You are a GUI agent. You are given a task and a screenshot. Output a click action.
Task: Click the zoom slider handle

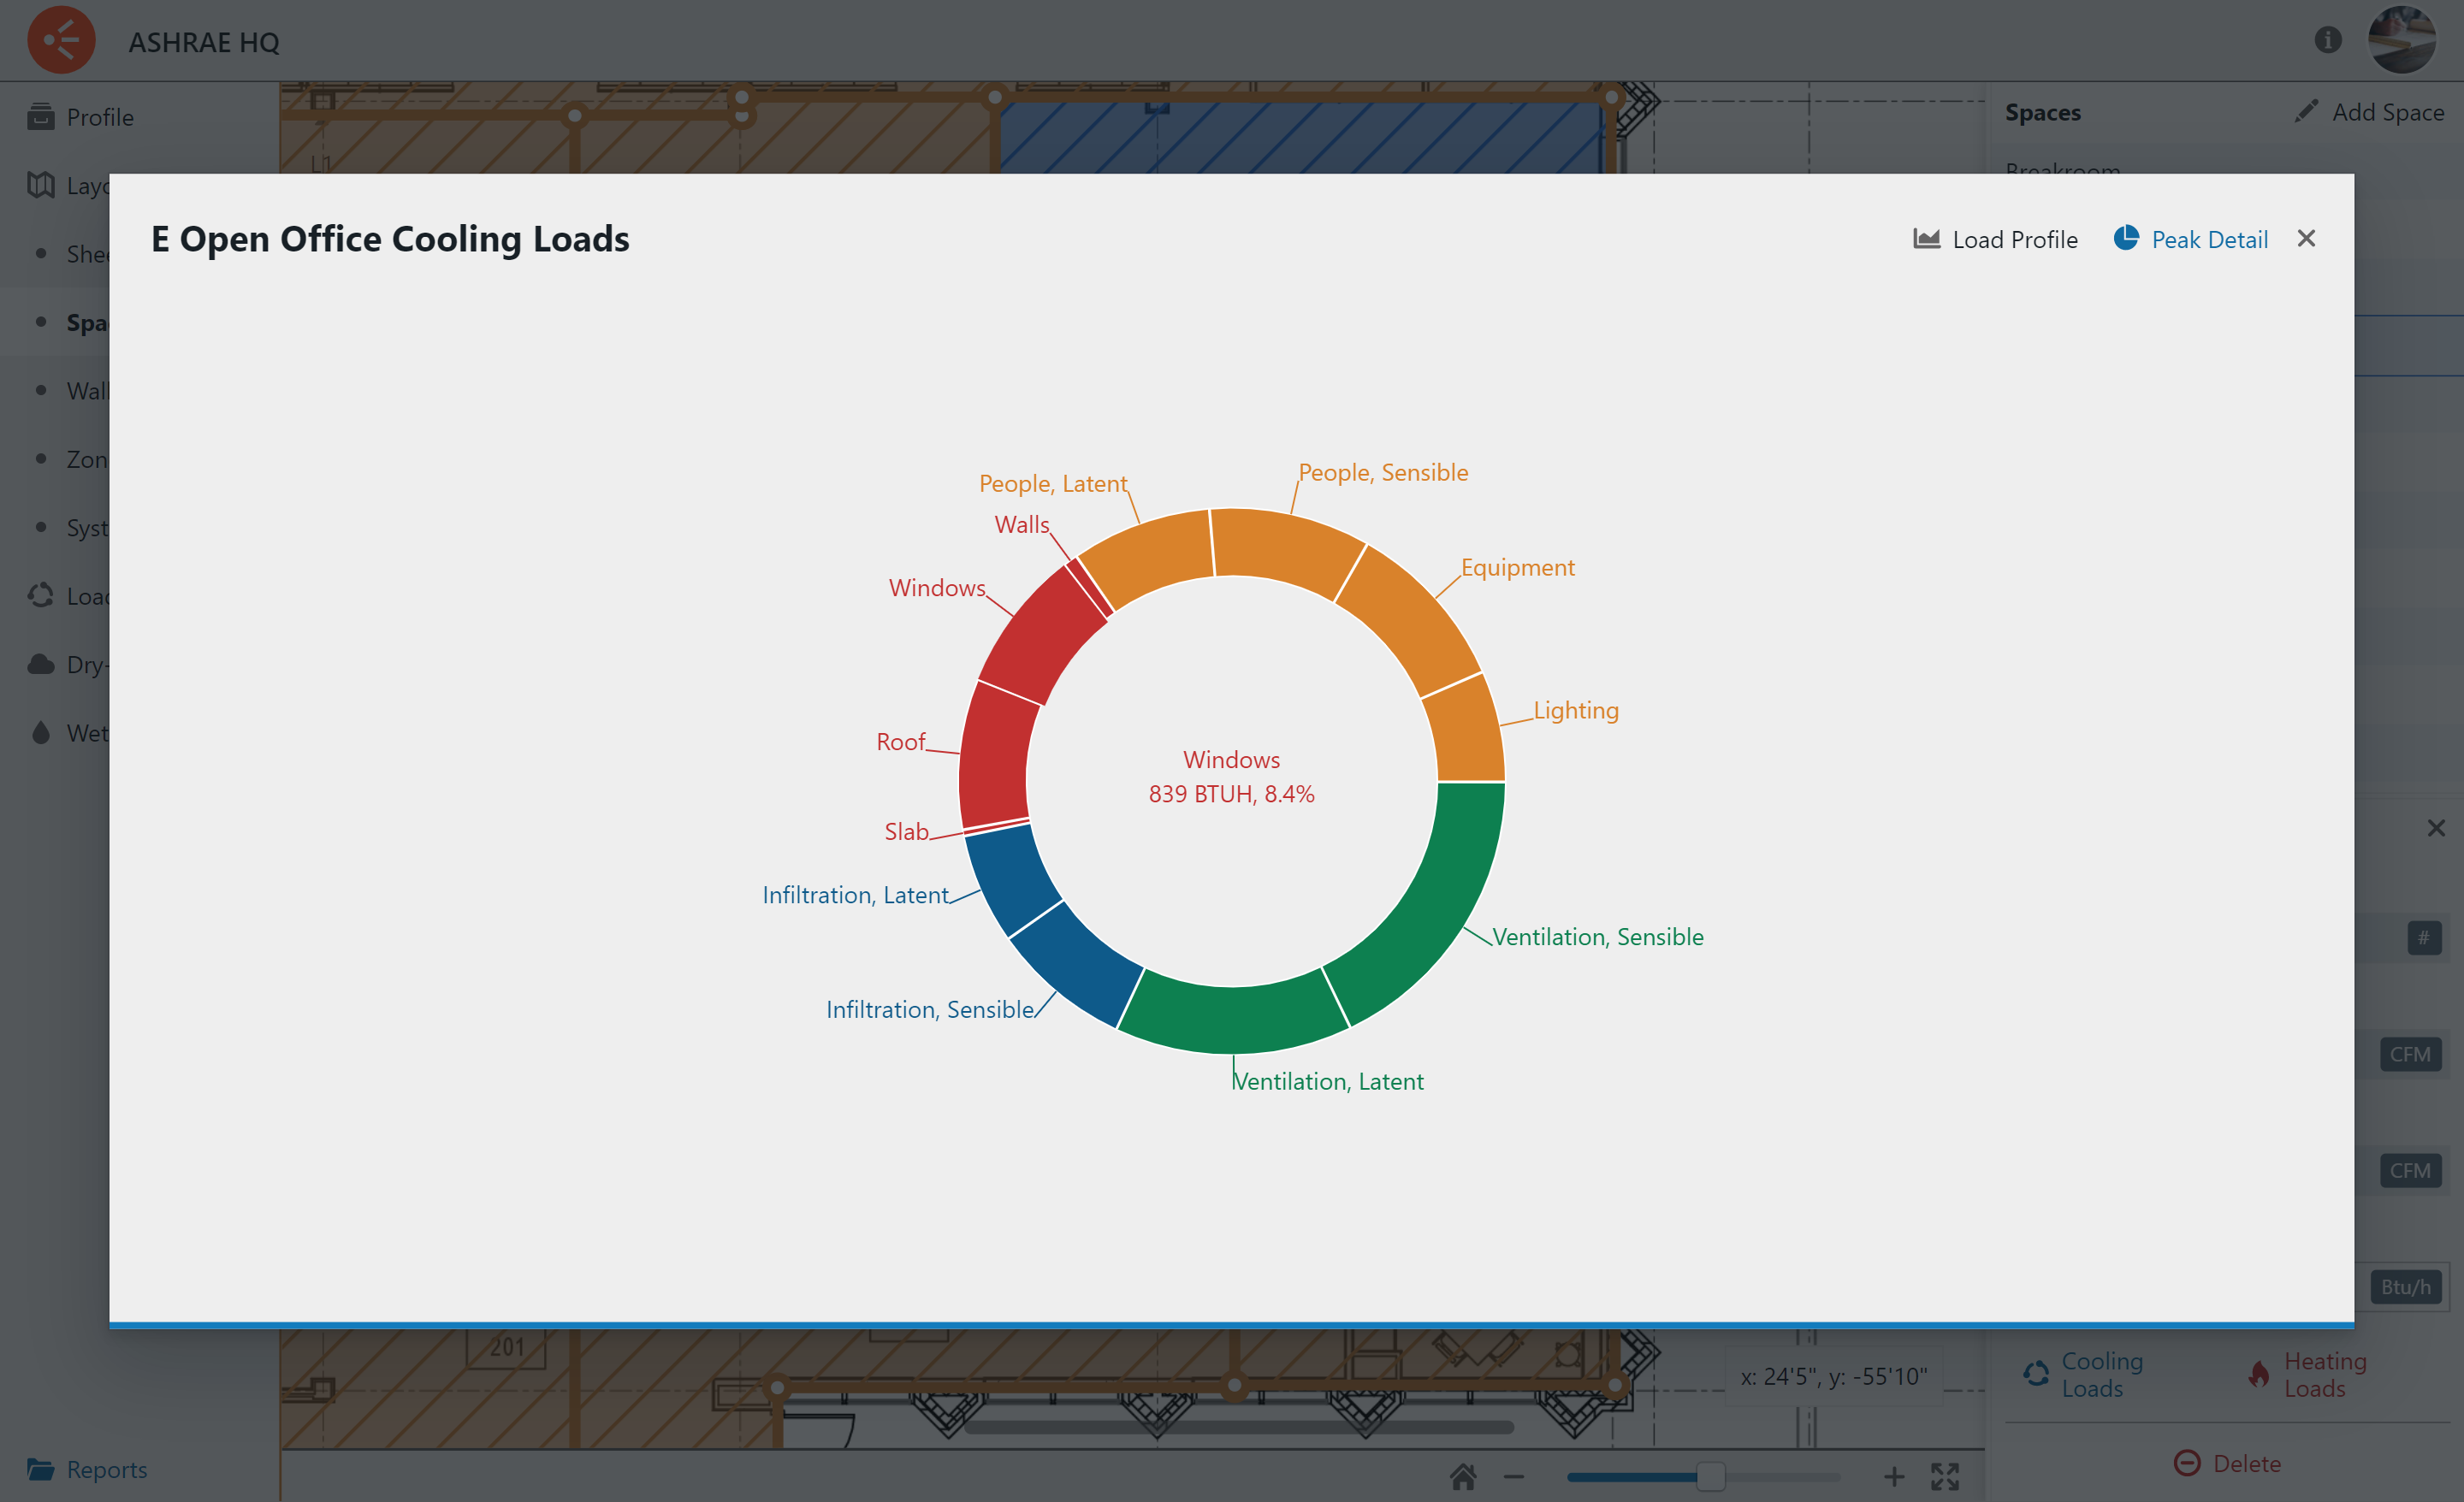(x=1710, y=1476)
